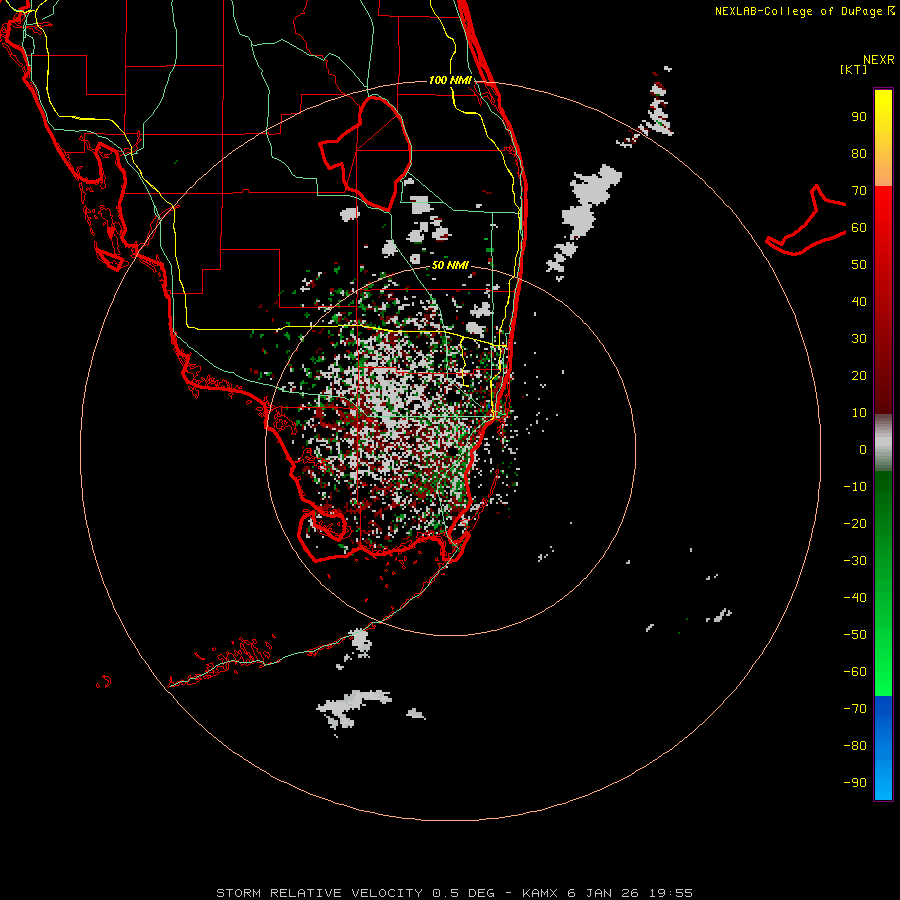This screenshot has height=900, width=900.
Task: Click the gray zero-velocity segment of color bar
Action: click(883, 443)
